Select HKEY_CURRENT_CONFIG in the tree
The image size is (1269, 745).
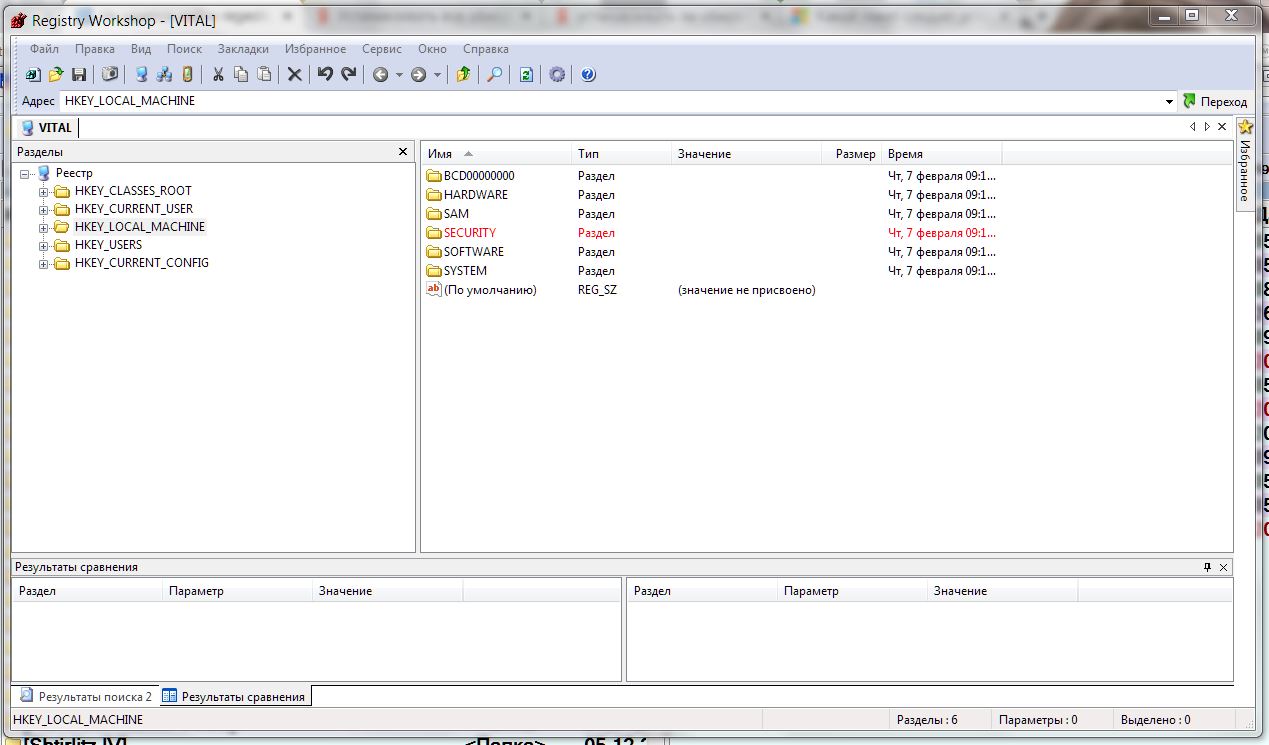coord(142,264)
